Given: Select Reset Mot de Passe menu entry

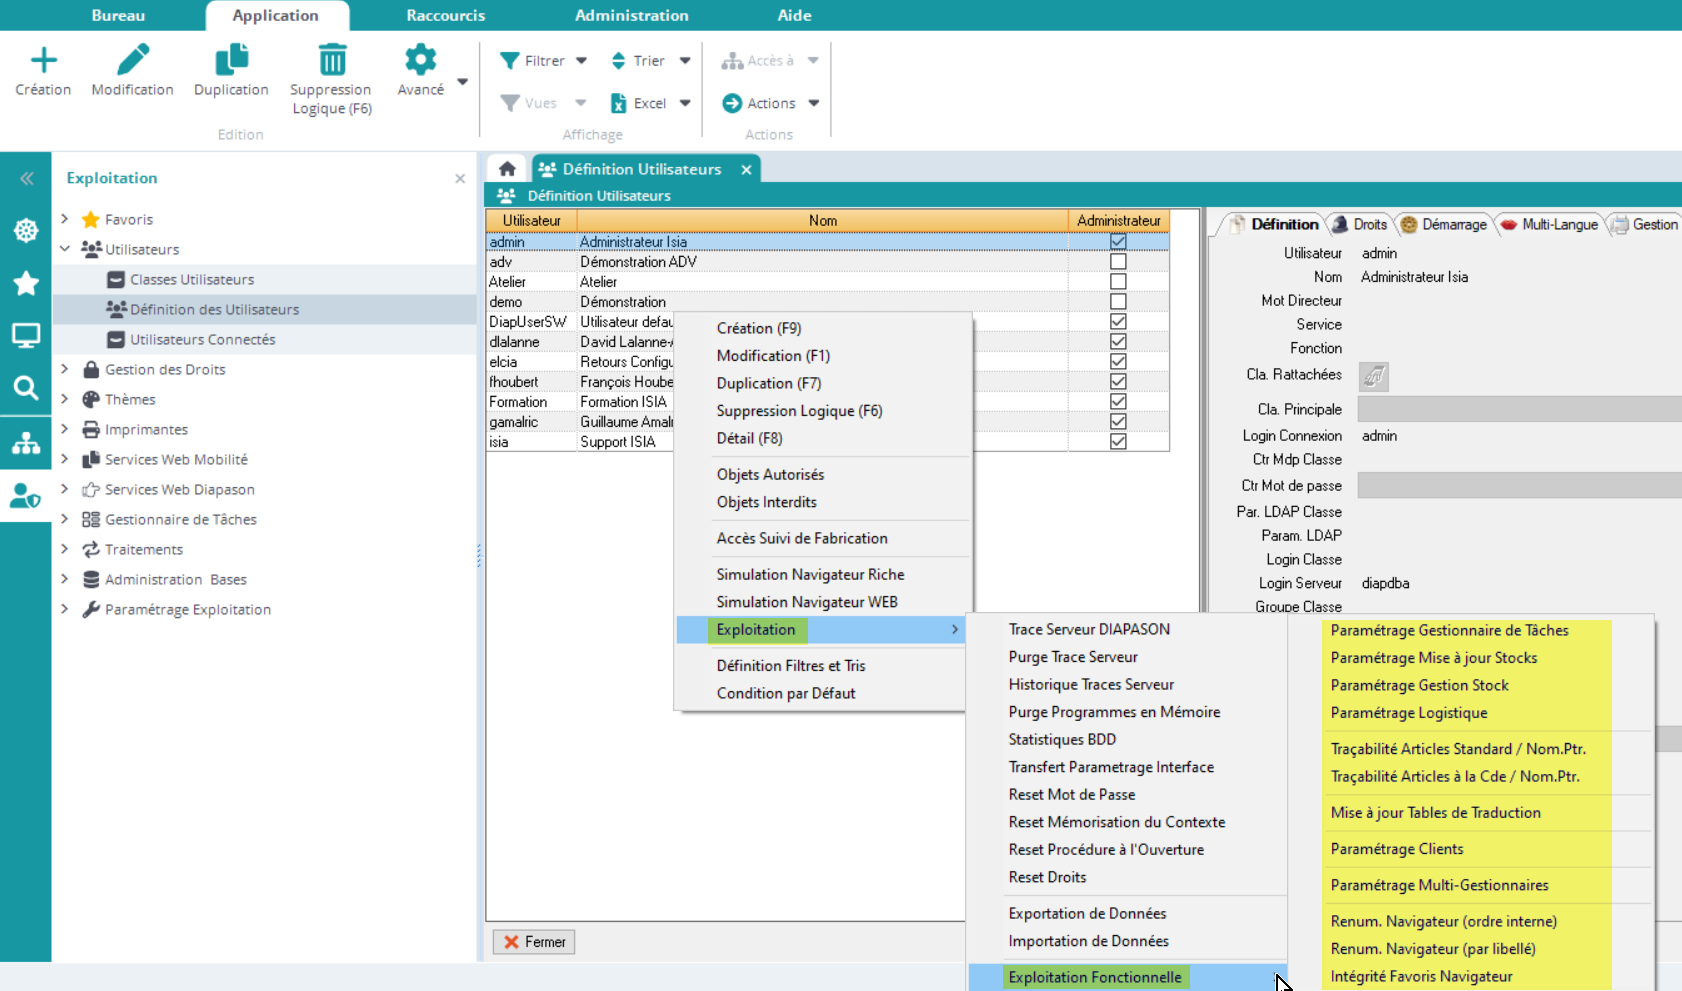Looking at the screenshot, I should (1071, 794).
